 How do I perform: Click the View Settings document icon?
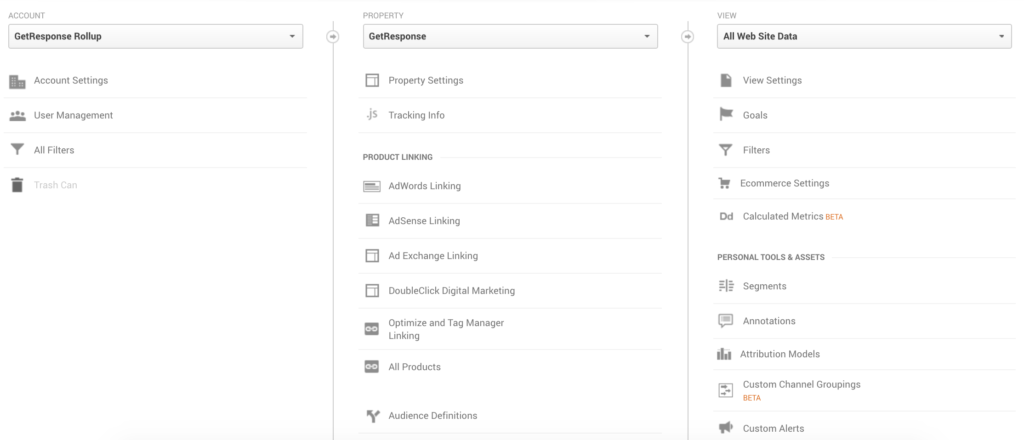coord(726,80)
